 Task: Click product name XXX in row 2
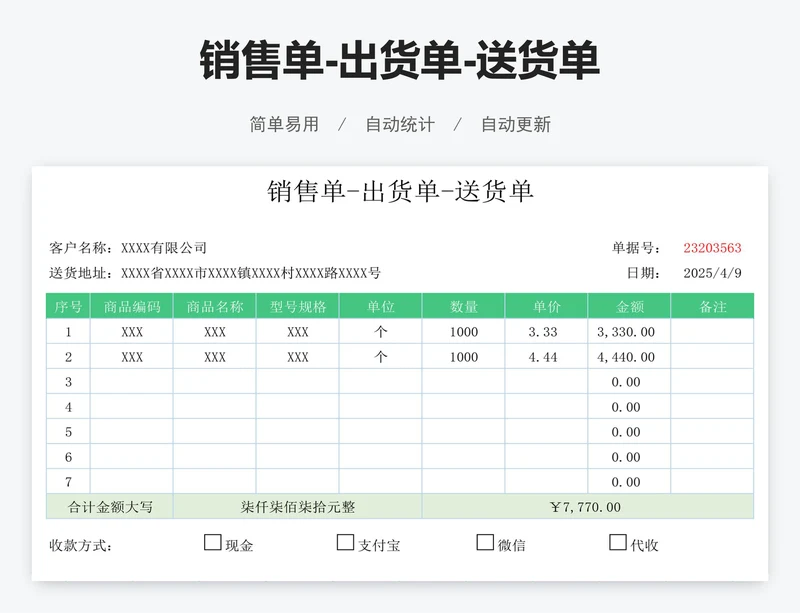pyautogui.click(x=215, y=357)
